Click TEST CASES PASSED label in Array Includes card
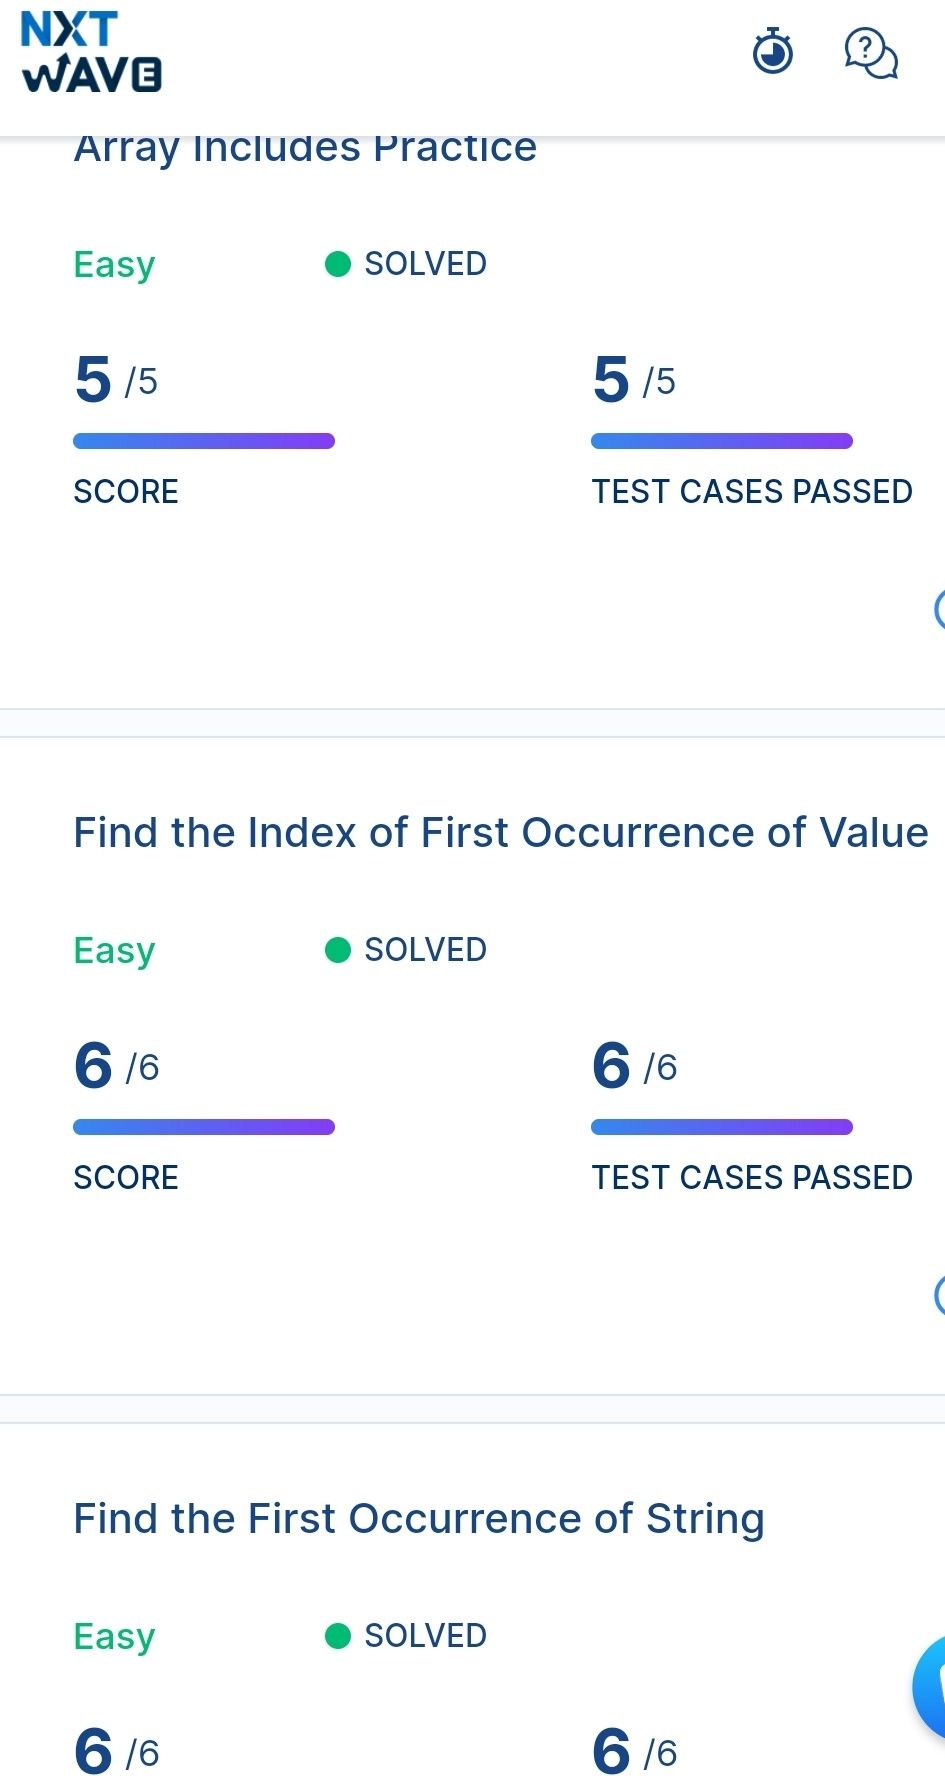The height and width of the screenshot is (1792, 945). click(752, 492)
